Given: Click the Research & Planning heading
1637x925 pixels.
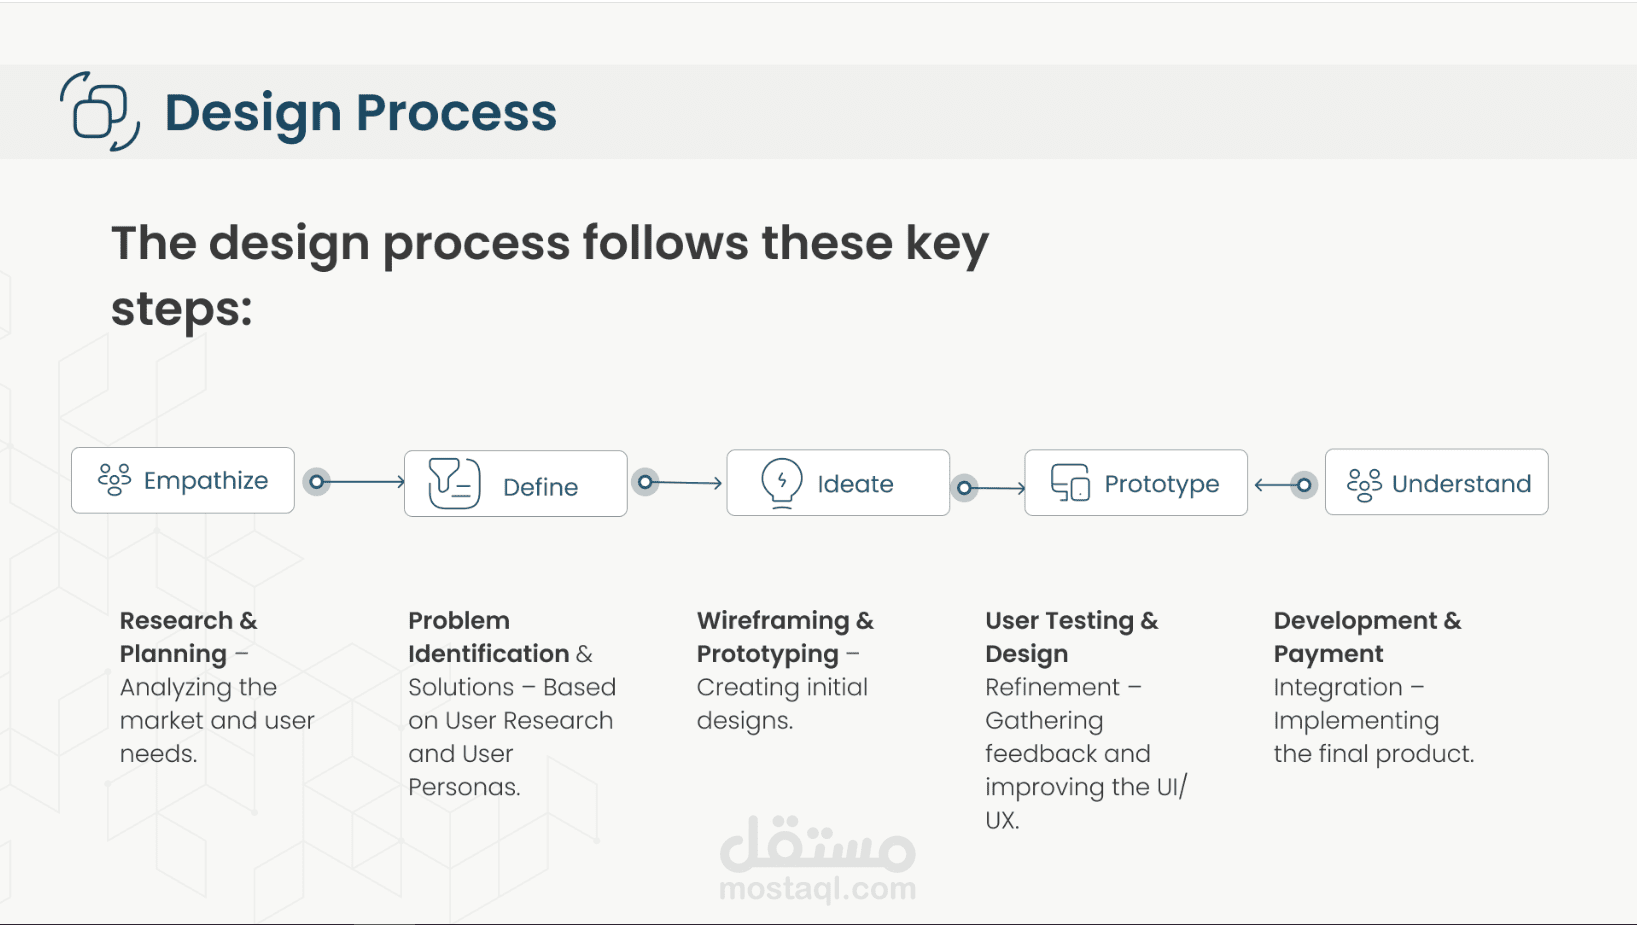Looking at the screenshot, I should click(188, 637).
